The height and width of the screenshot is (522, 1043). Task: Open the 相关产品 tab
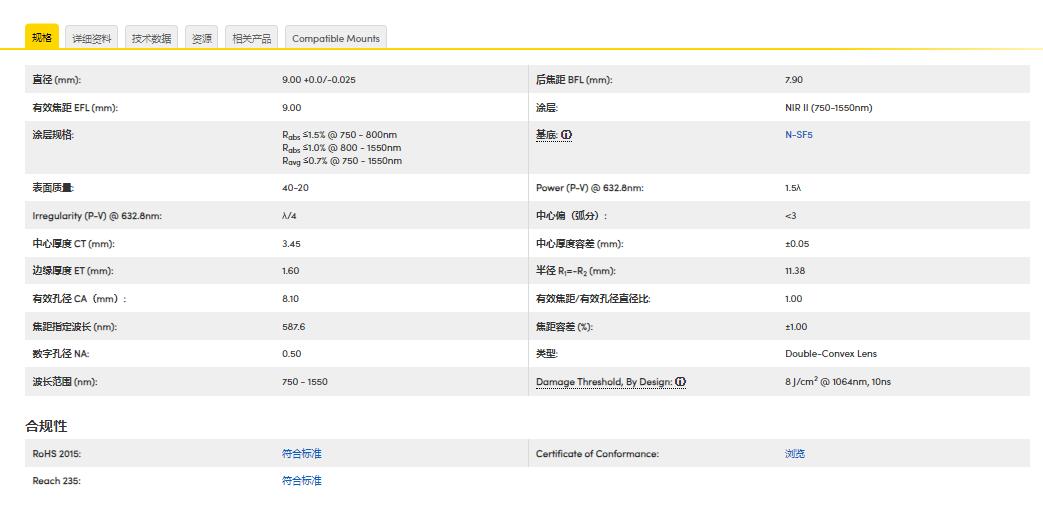(252, 39)
